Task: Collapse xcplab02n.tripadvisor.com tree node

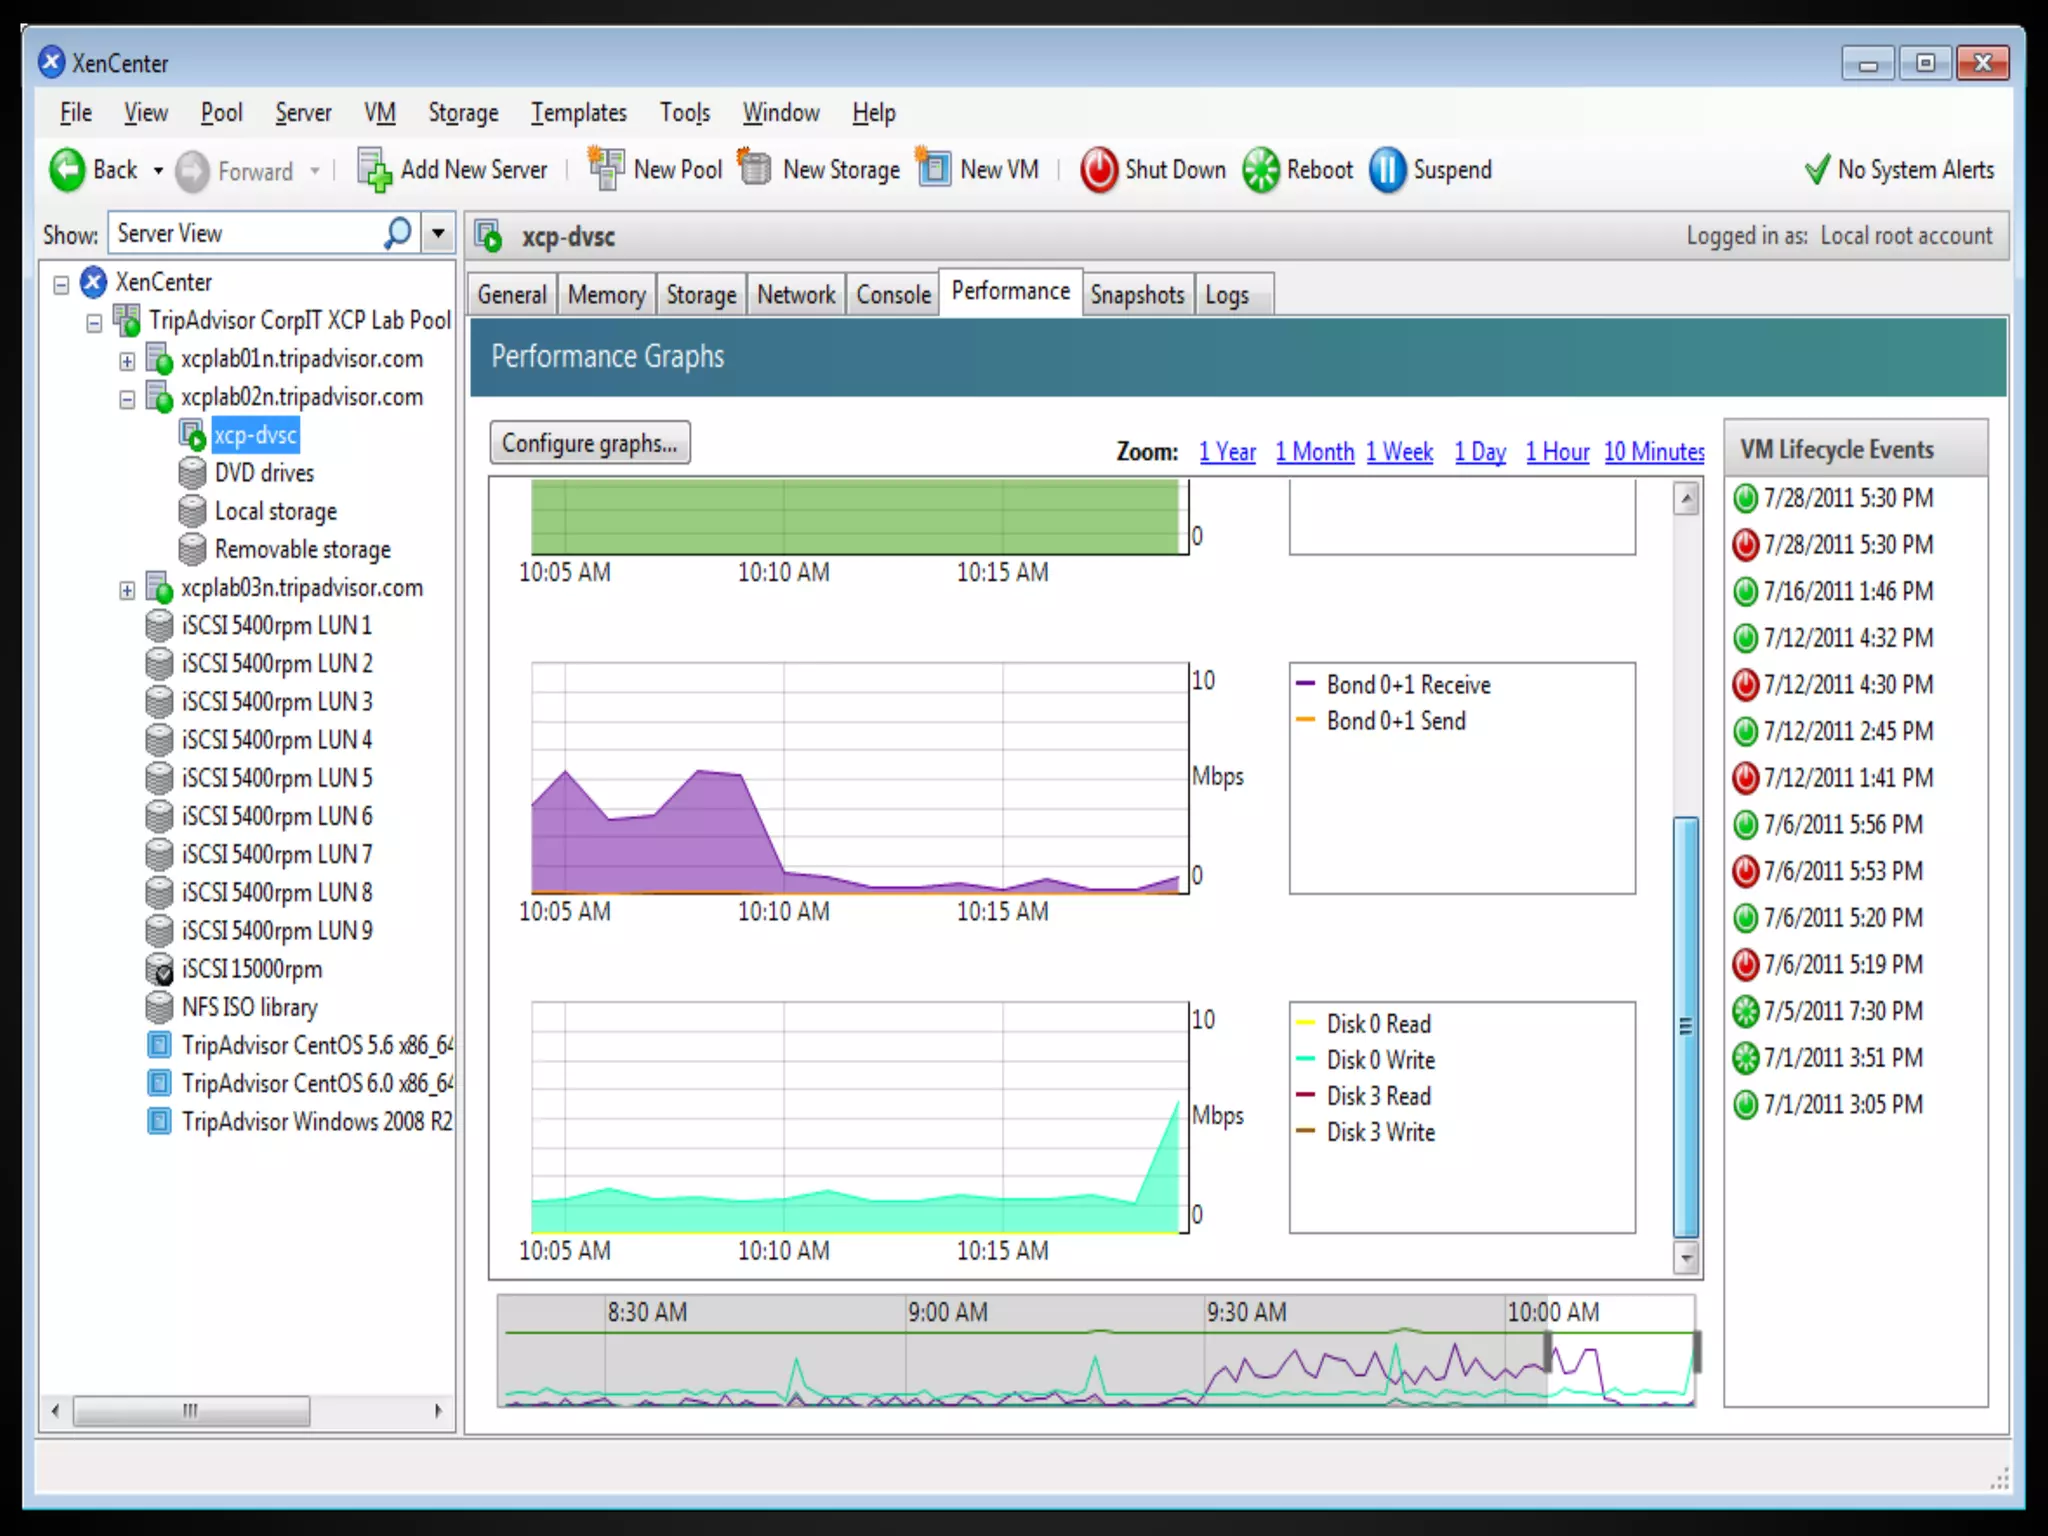Action: tap(127, 399)
